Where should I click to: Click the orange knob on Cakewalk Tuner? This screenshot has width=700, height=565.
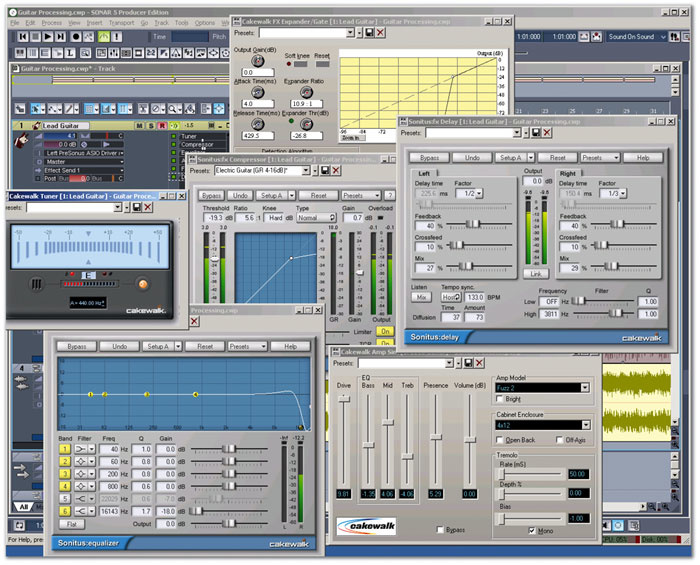[x=142, y=284]
